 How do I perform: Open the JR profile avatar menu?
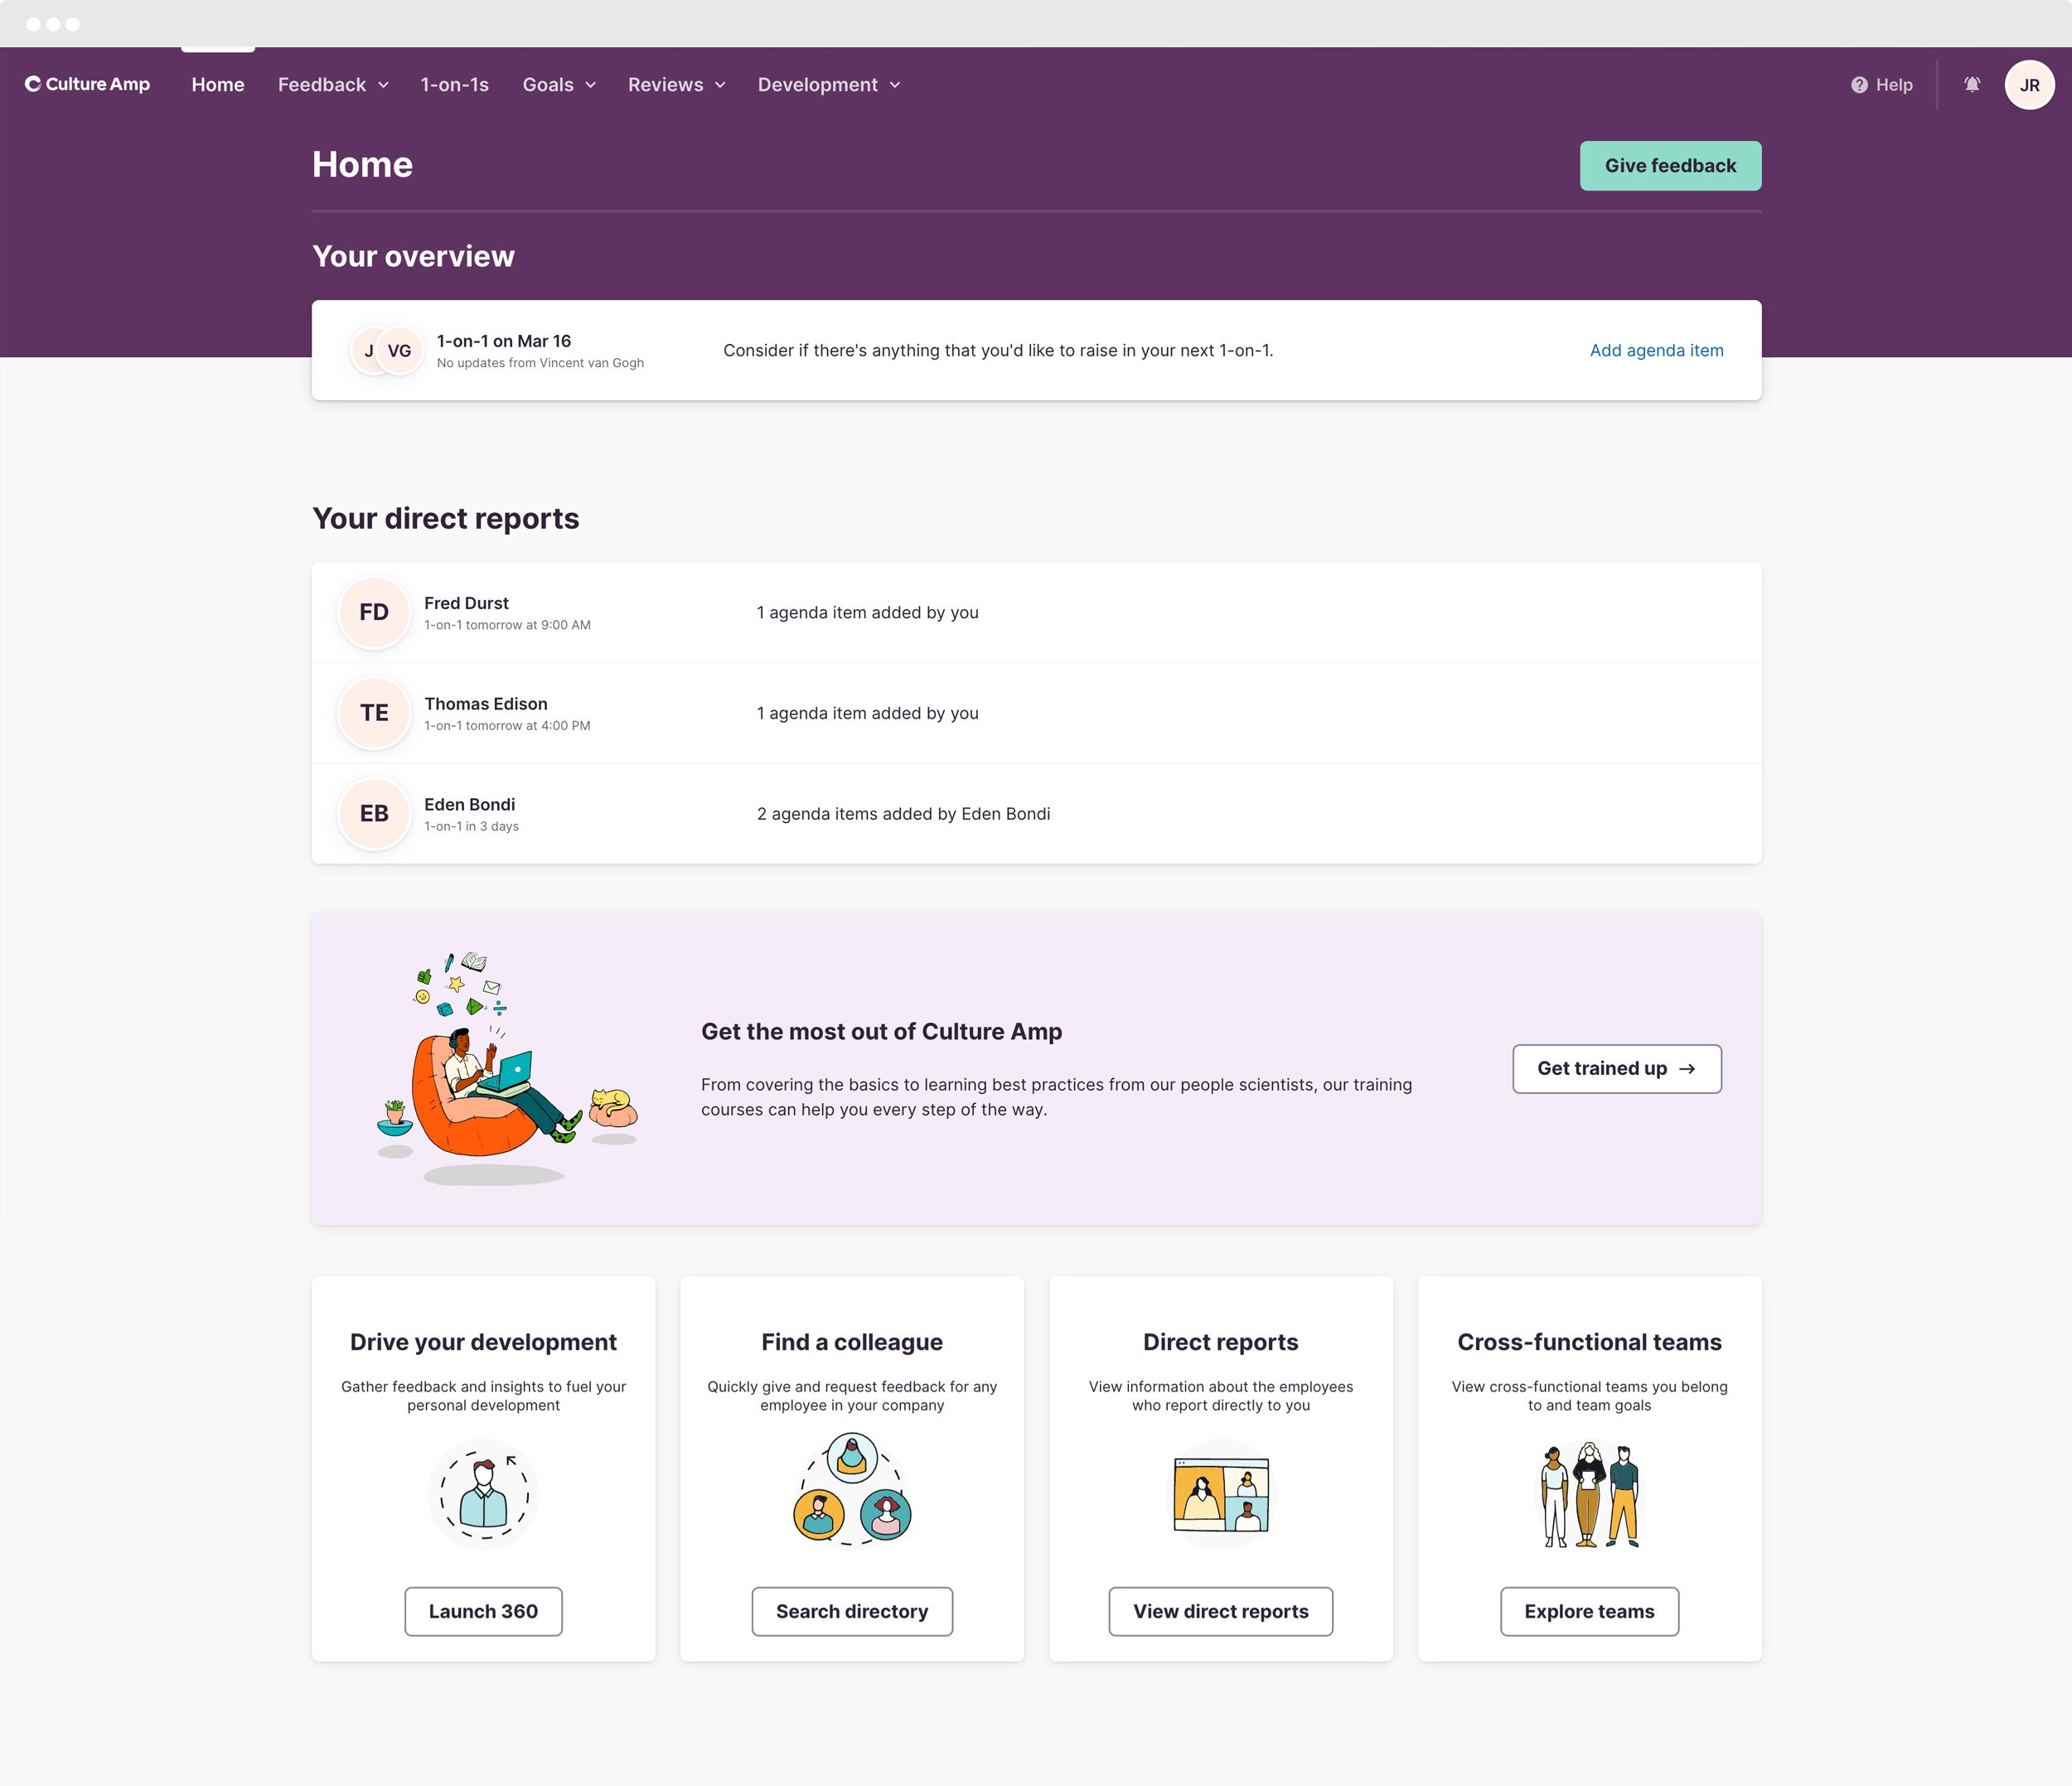coord(2029,85)
